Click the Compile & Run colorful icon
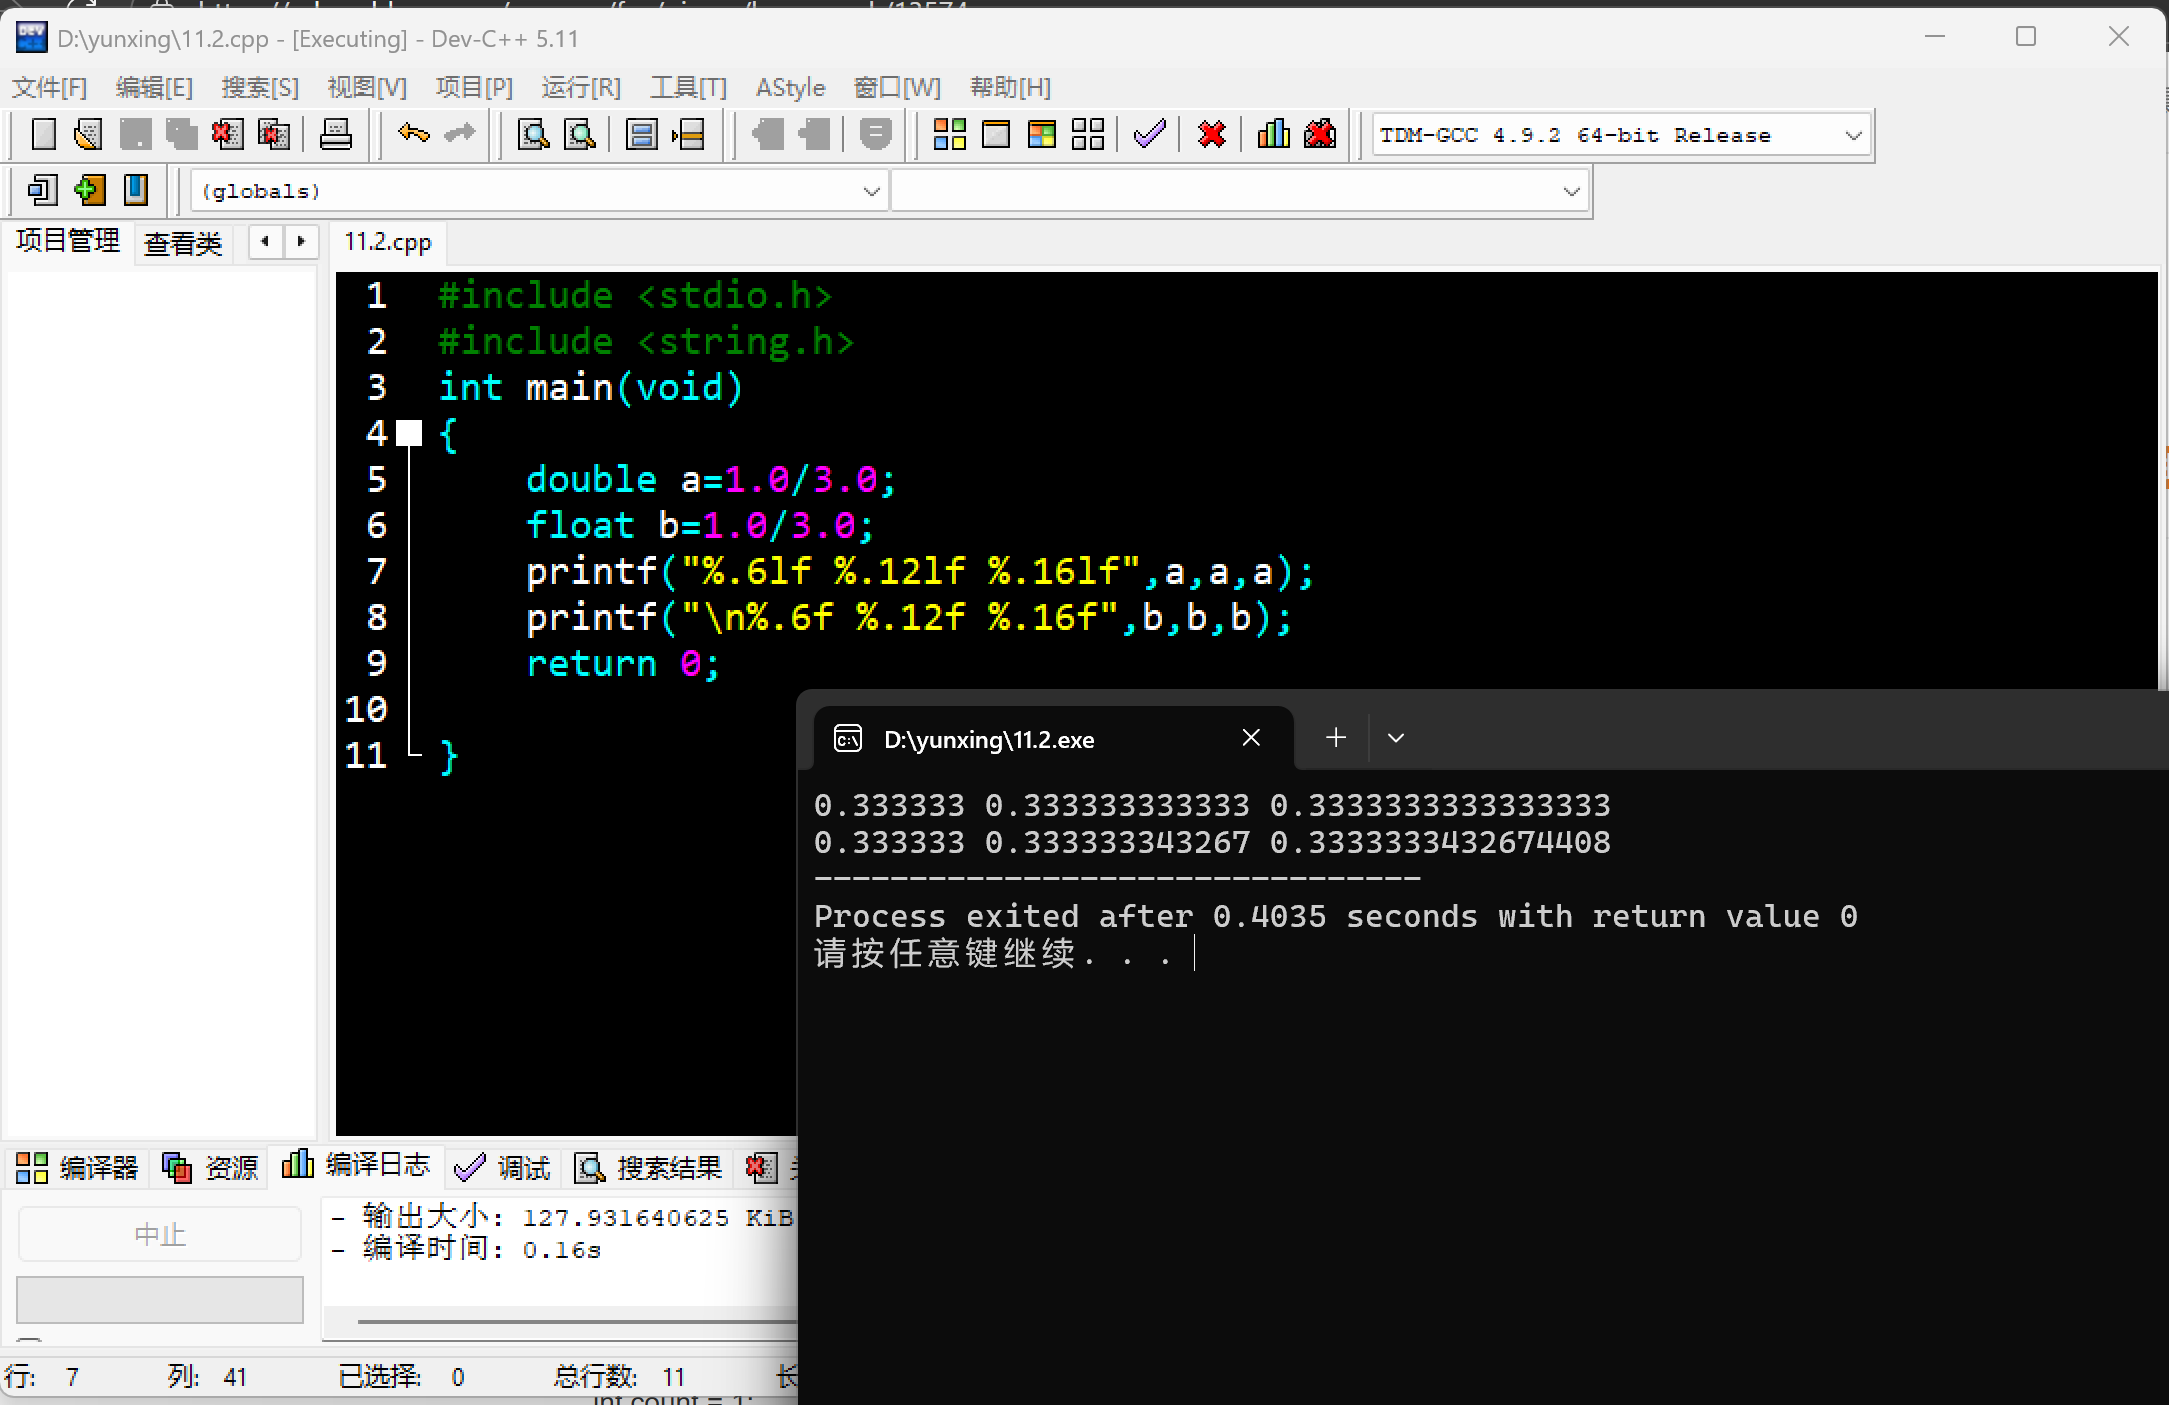This screenshot has width=2169, height=1405. (1041, 134)
